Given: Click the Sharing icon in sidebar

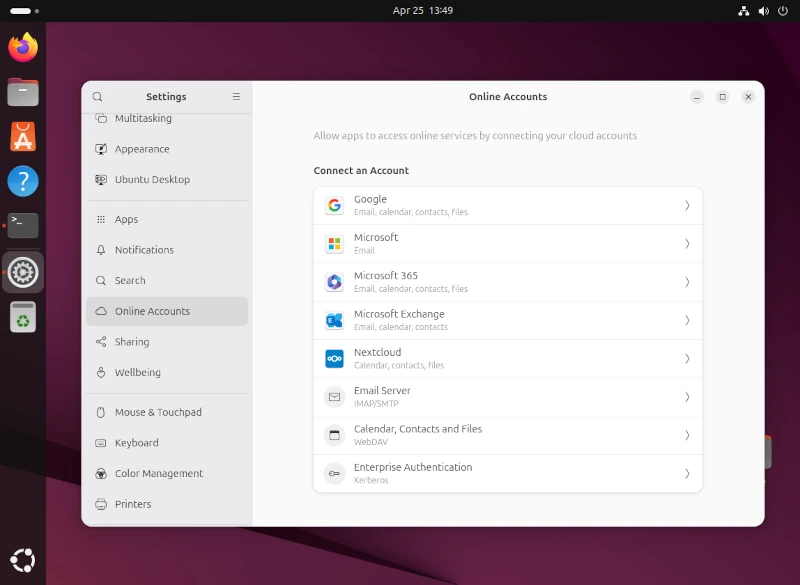Looking at the screenshot, I should click(101, 342).
